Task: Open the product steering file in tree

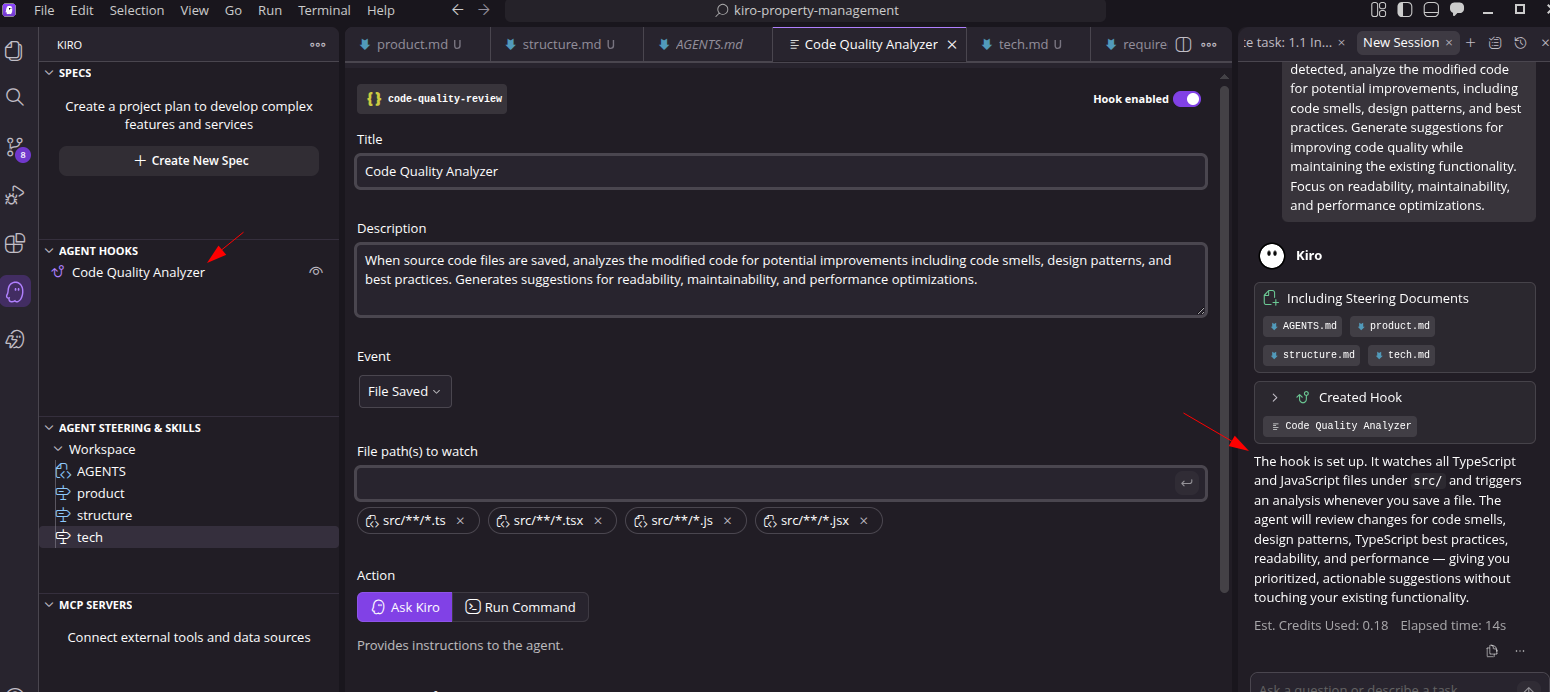Action: click(100, 494)
